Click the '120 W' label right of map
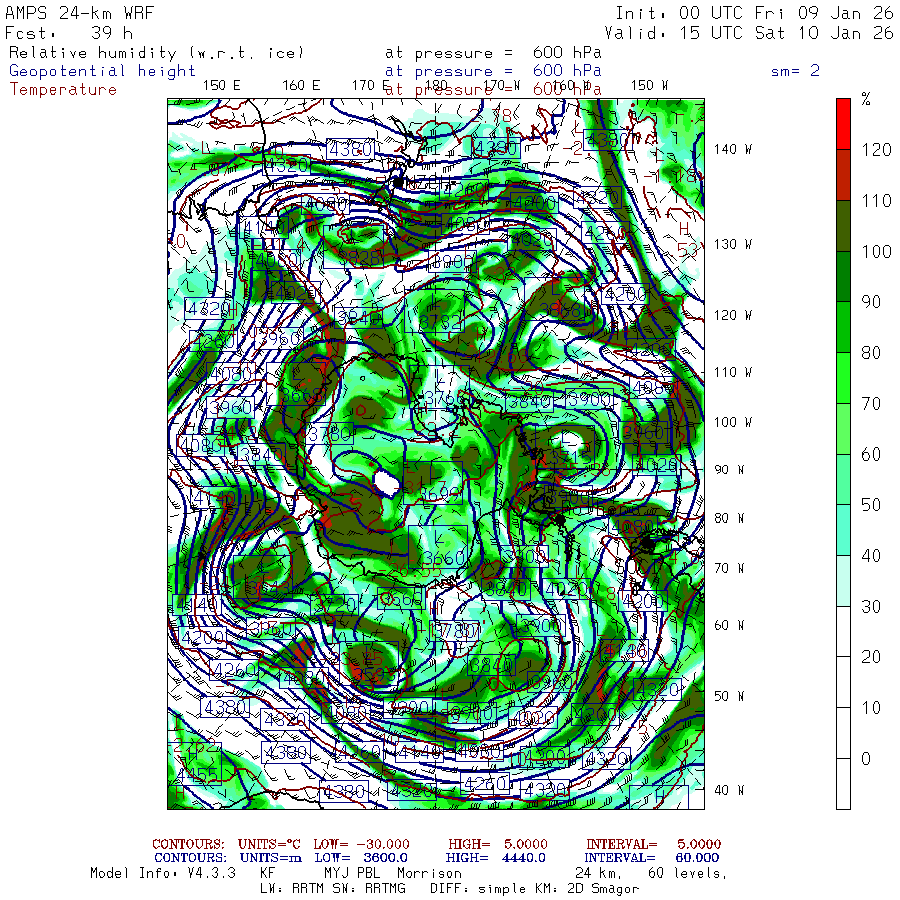 733,315
